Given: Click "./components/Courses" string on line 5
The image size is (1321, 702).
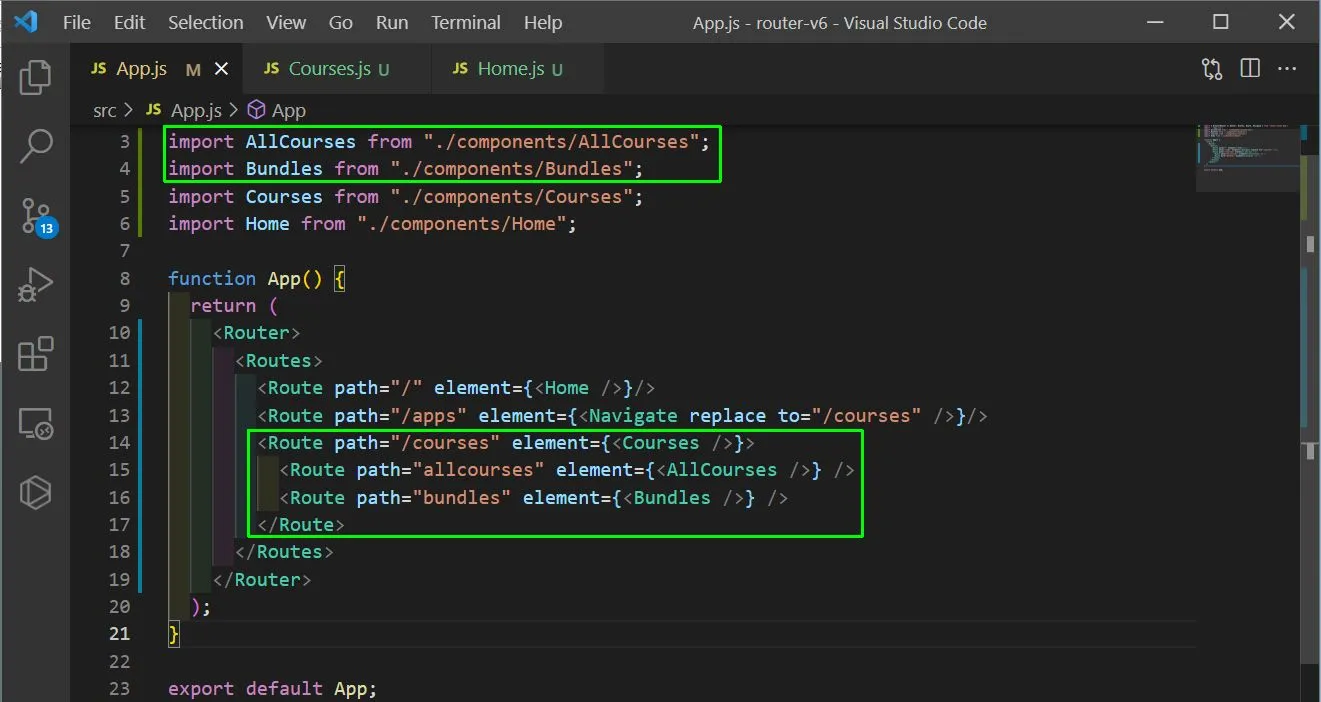Looking at the screenshot, I should [512, 197].
